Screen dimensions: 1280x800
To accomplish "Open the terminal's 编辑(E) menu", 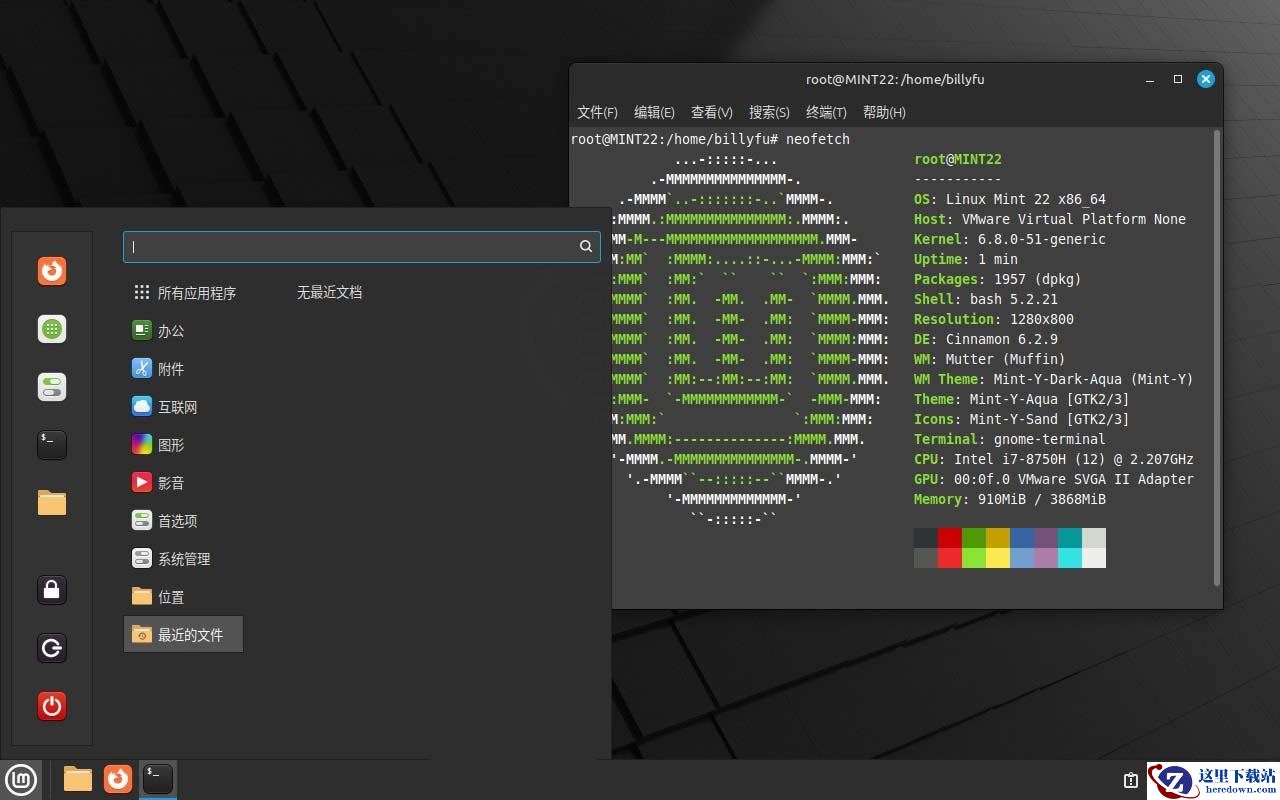I will tap(654, 112).
